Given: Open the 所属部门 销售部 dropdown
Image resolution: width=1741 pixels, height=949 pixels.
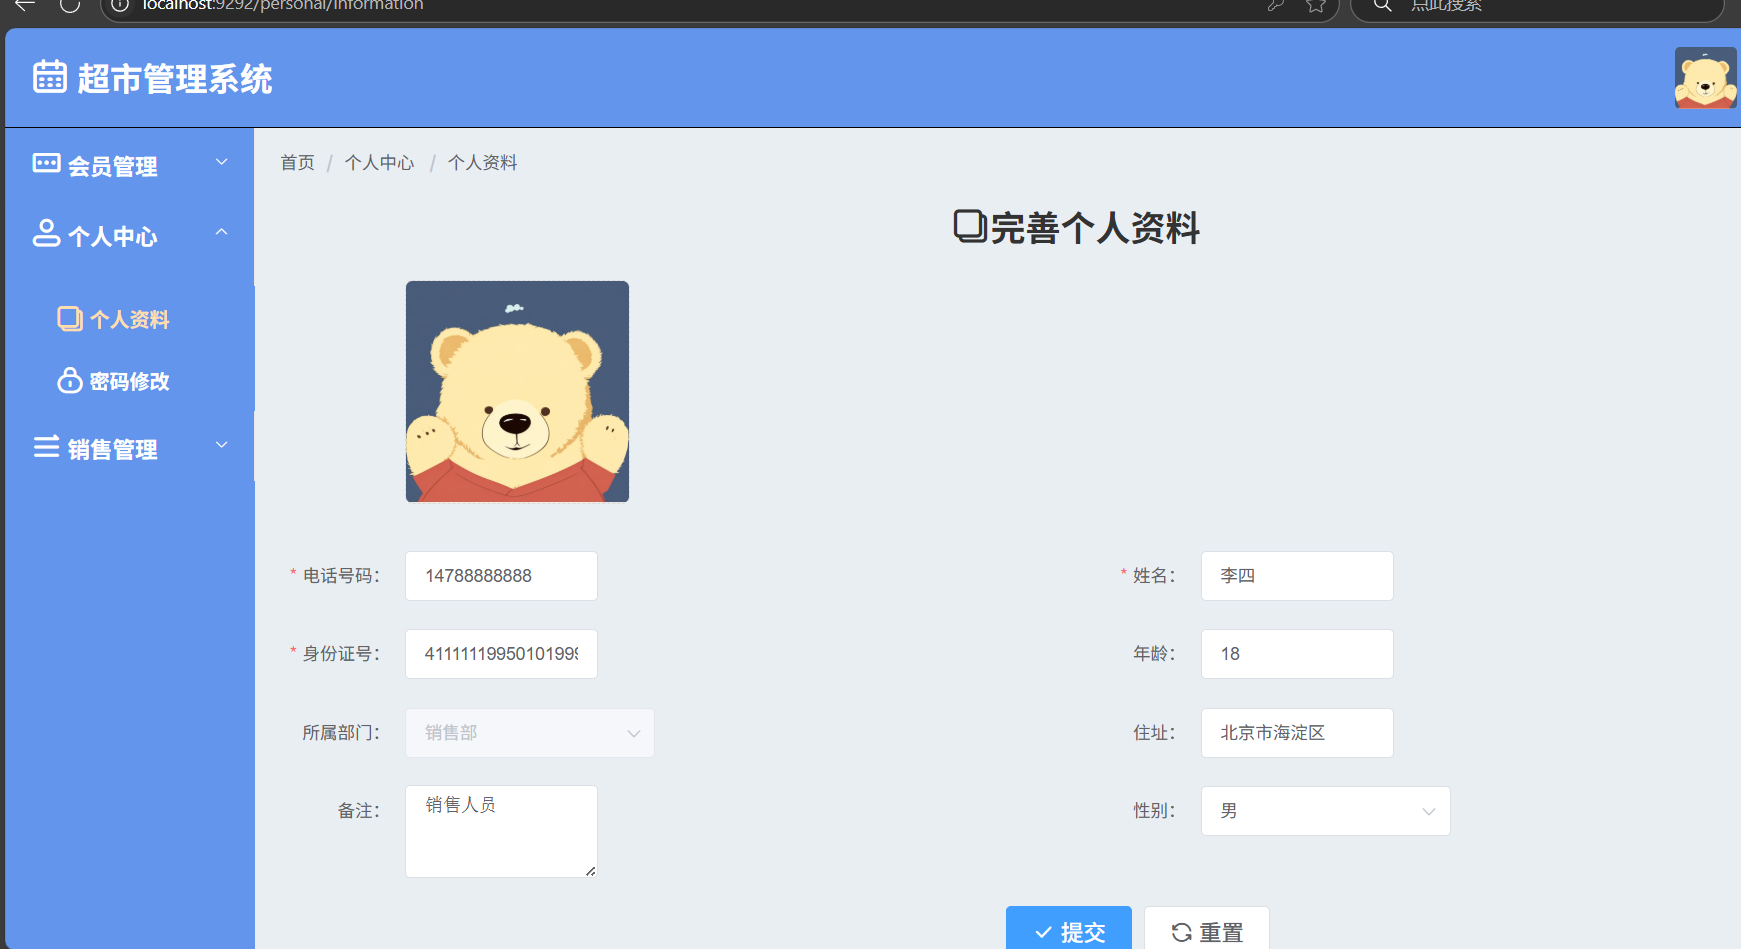Looking at the screenshot, I should point(530,733).
